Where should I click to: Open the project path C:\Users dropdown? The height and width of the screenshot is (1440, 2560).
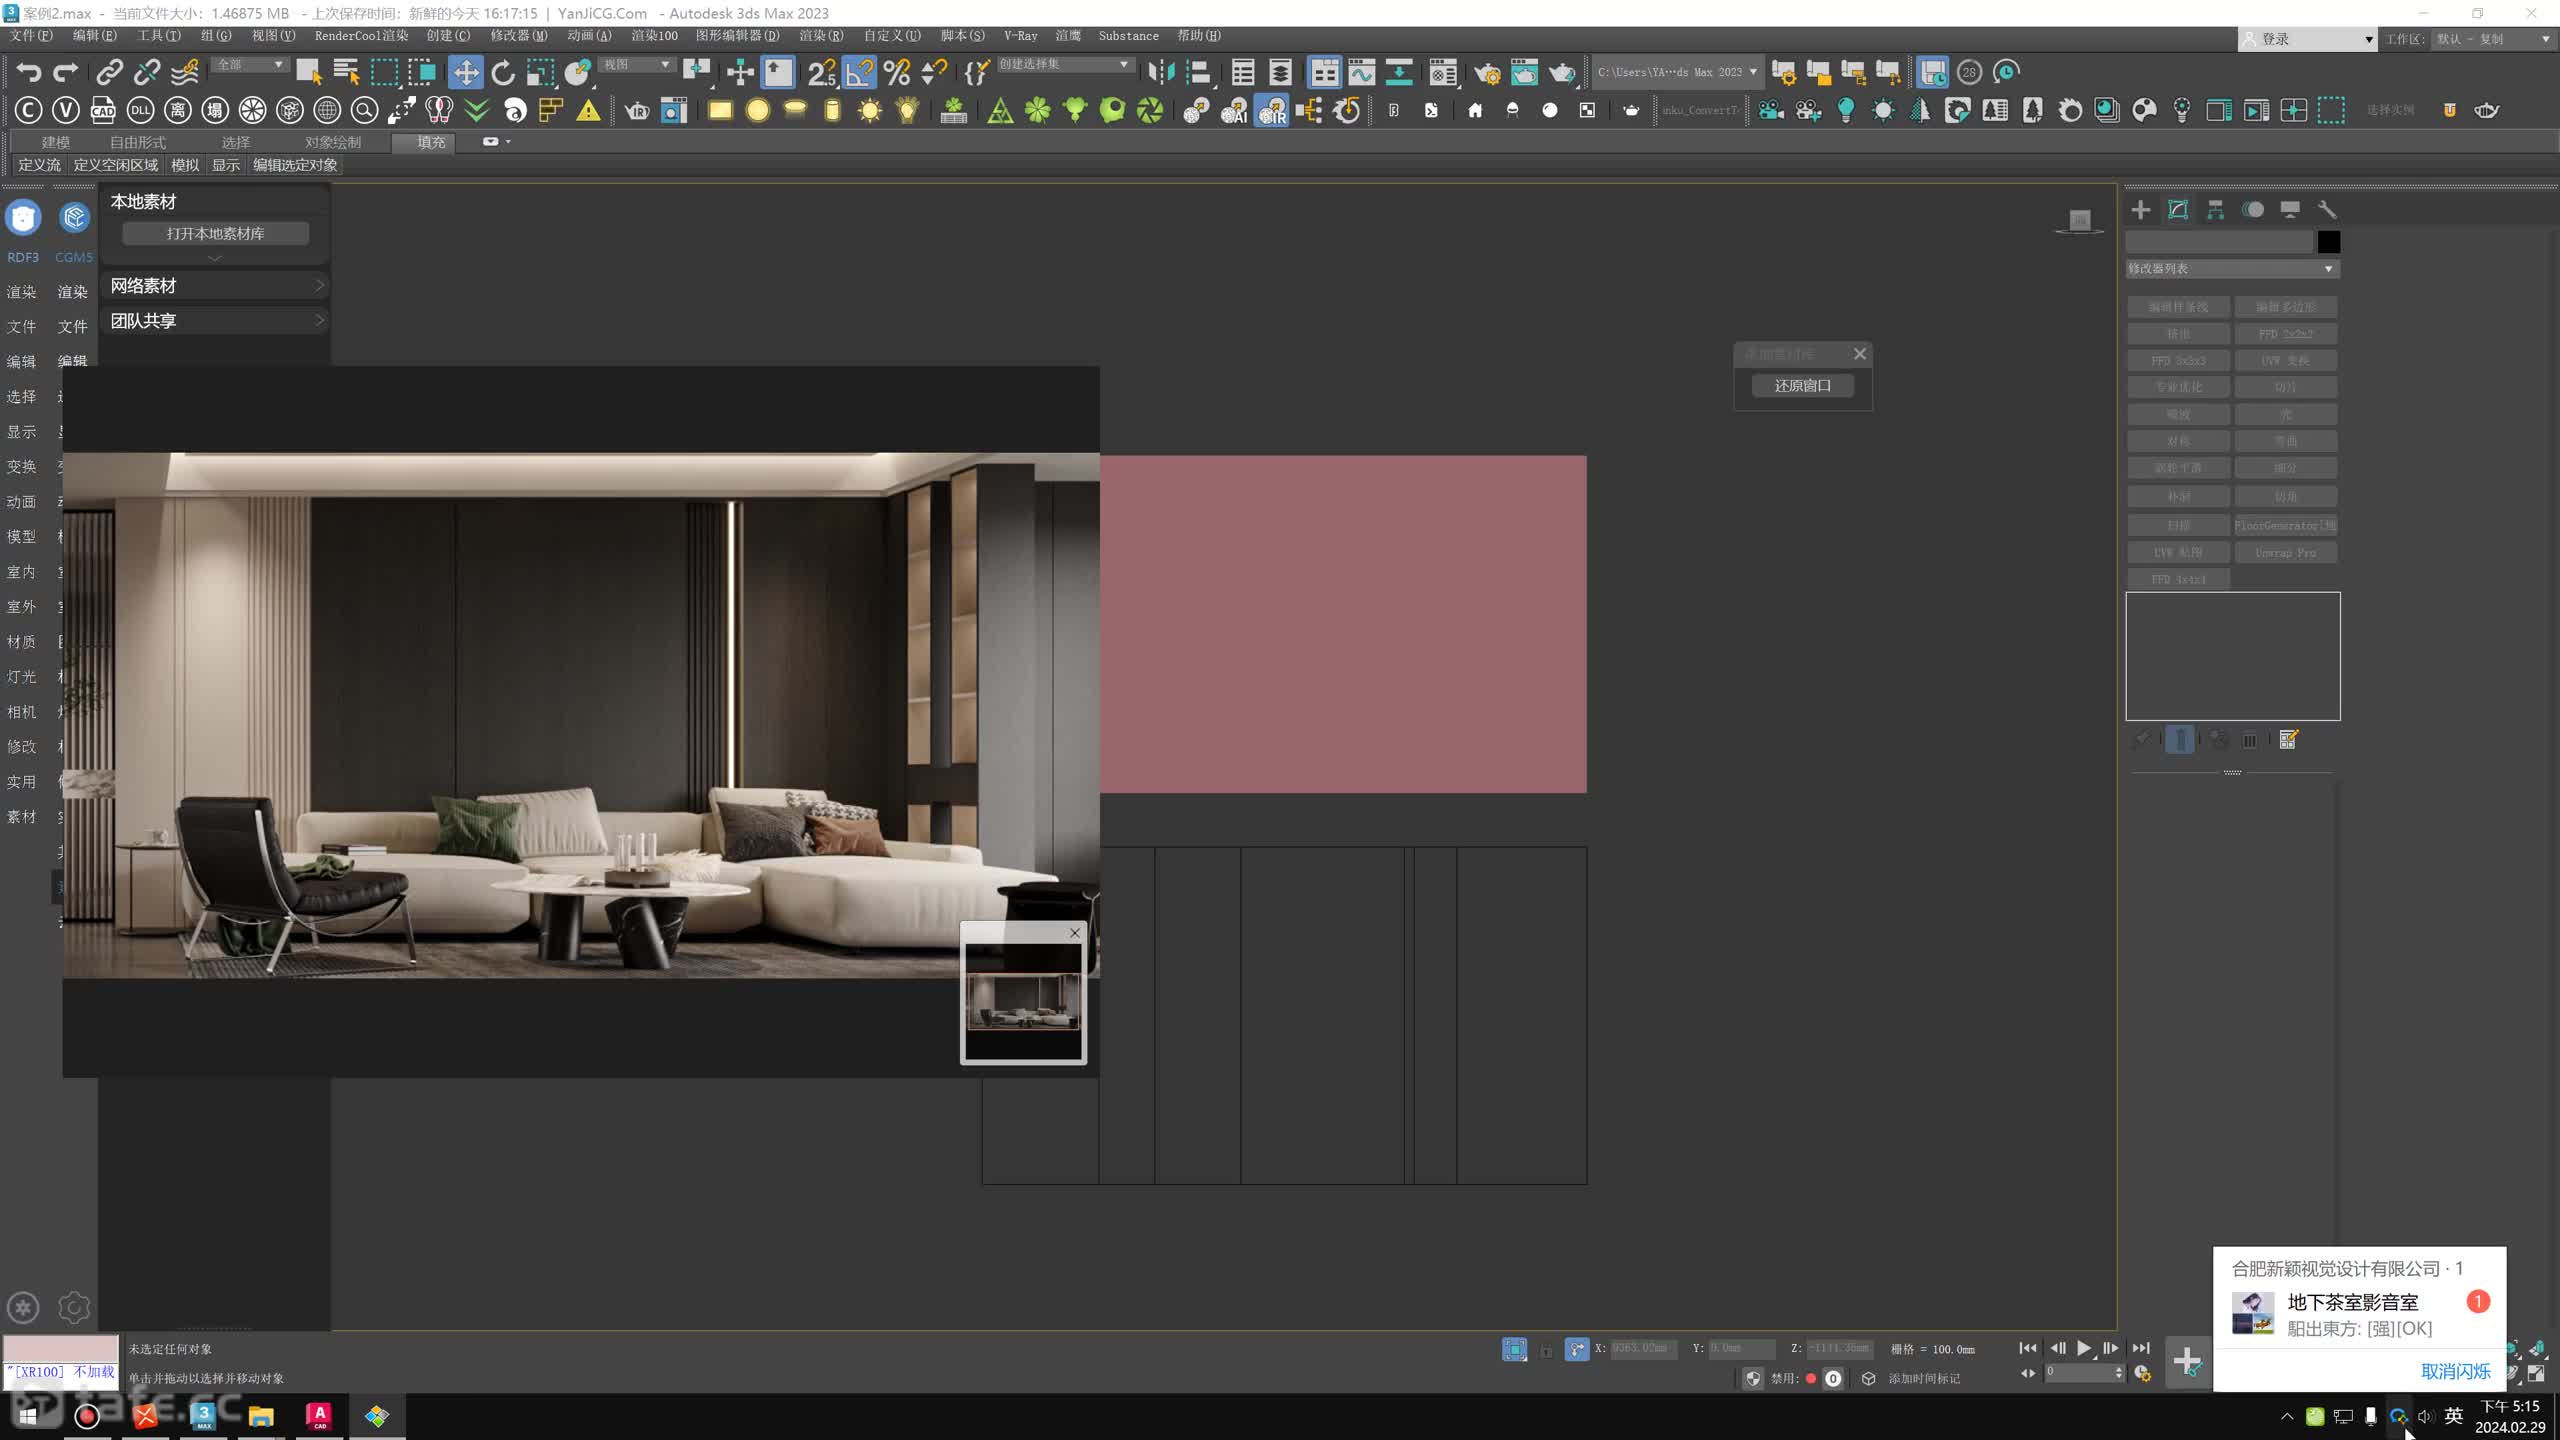pos(1677,72)
